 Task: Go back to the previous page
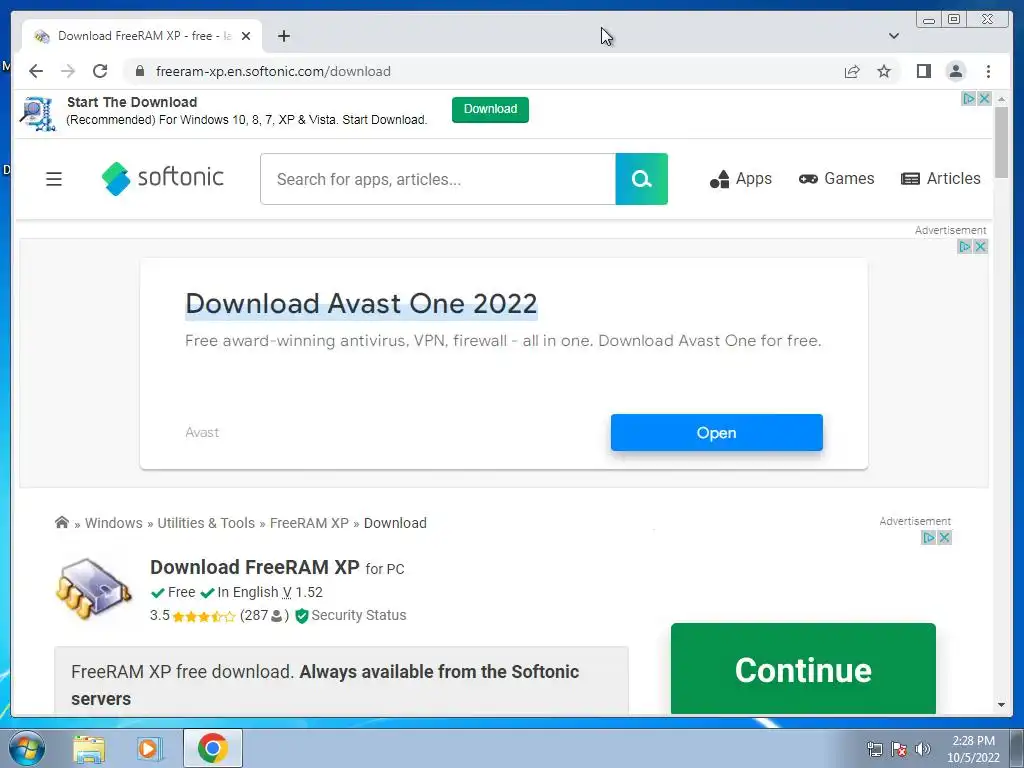[36, 71]
